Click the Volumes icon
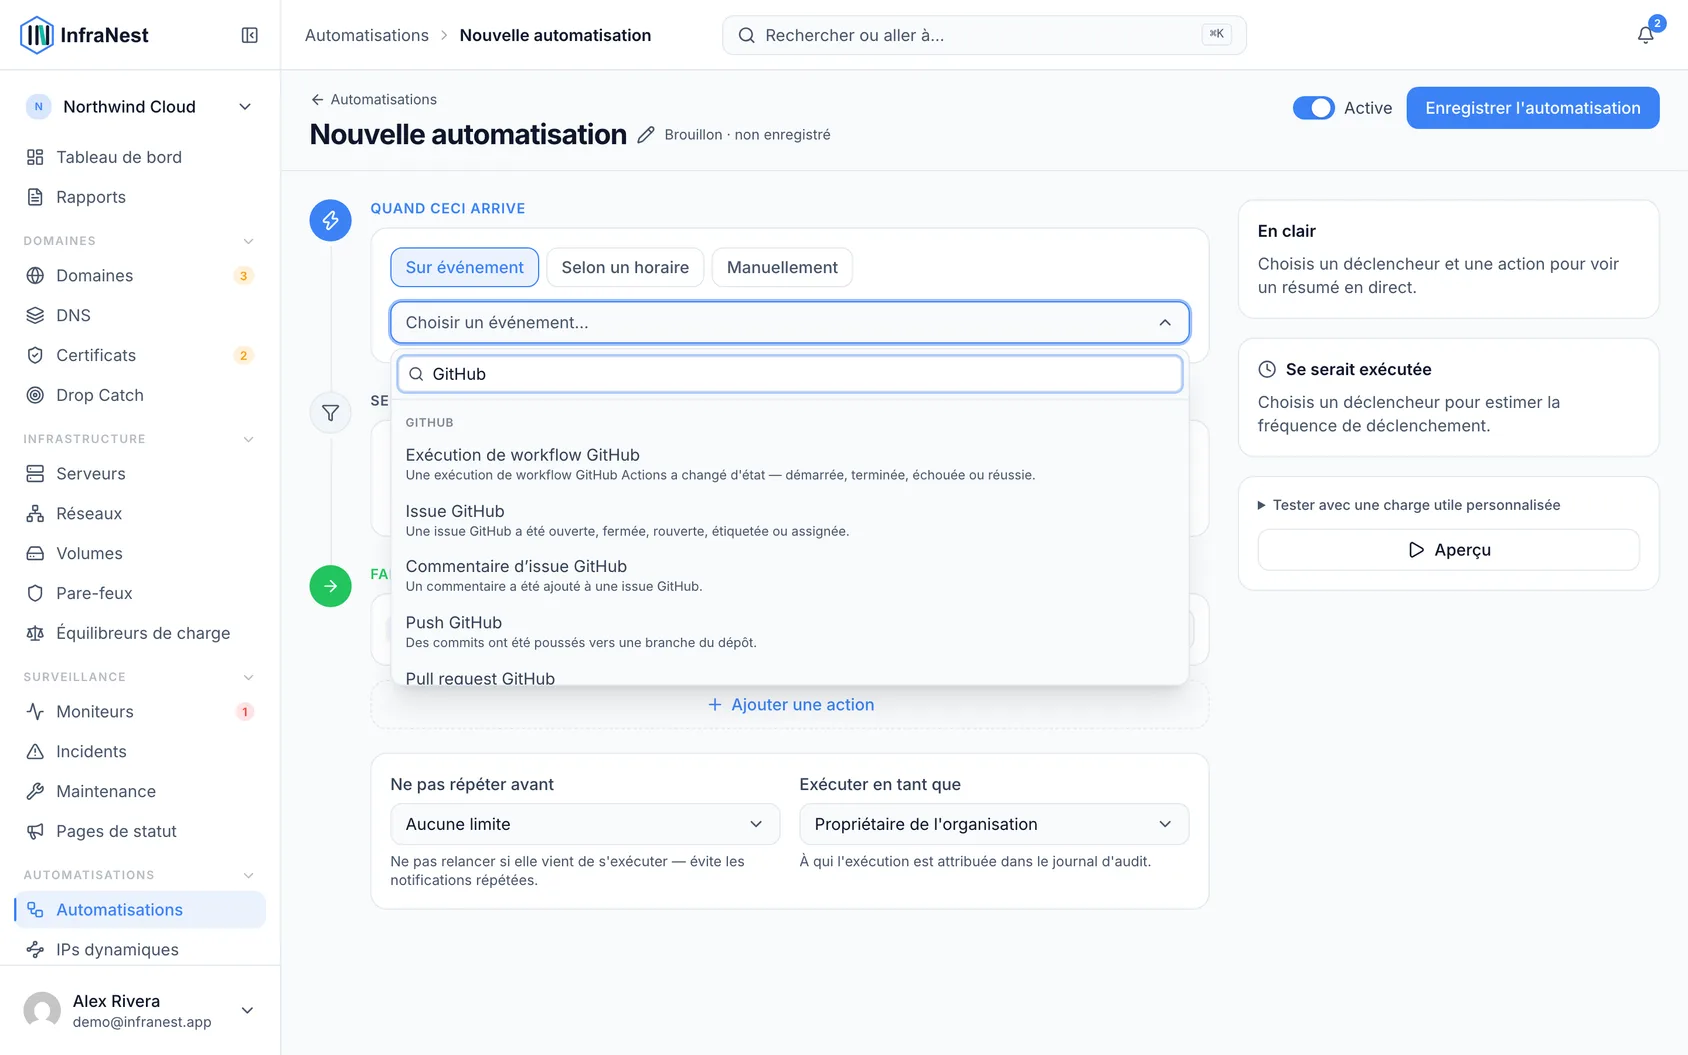1688x1055 pixels. (35, 553)
